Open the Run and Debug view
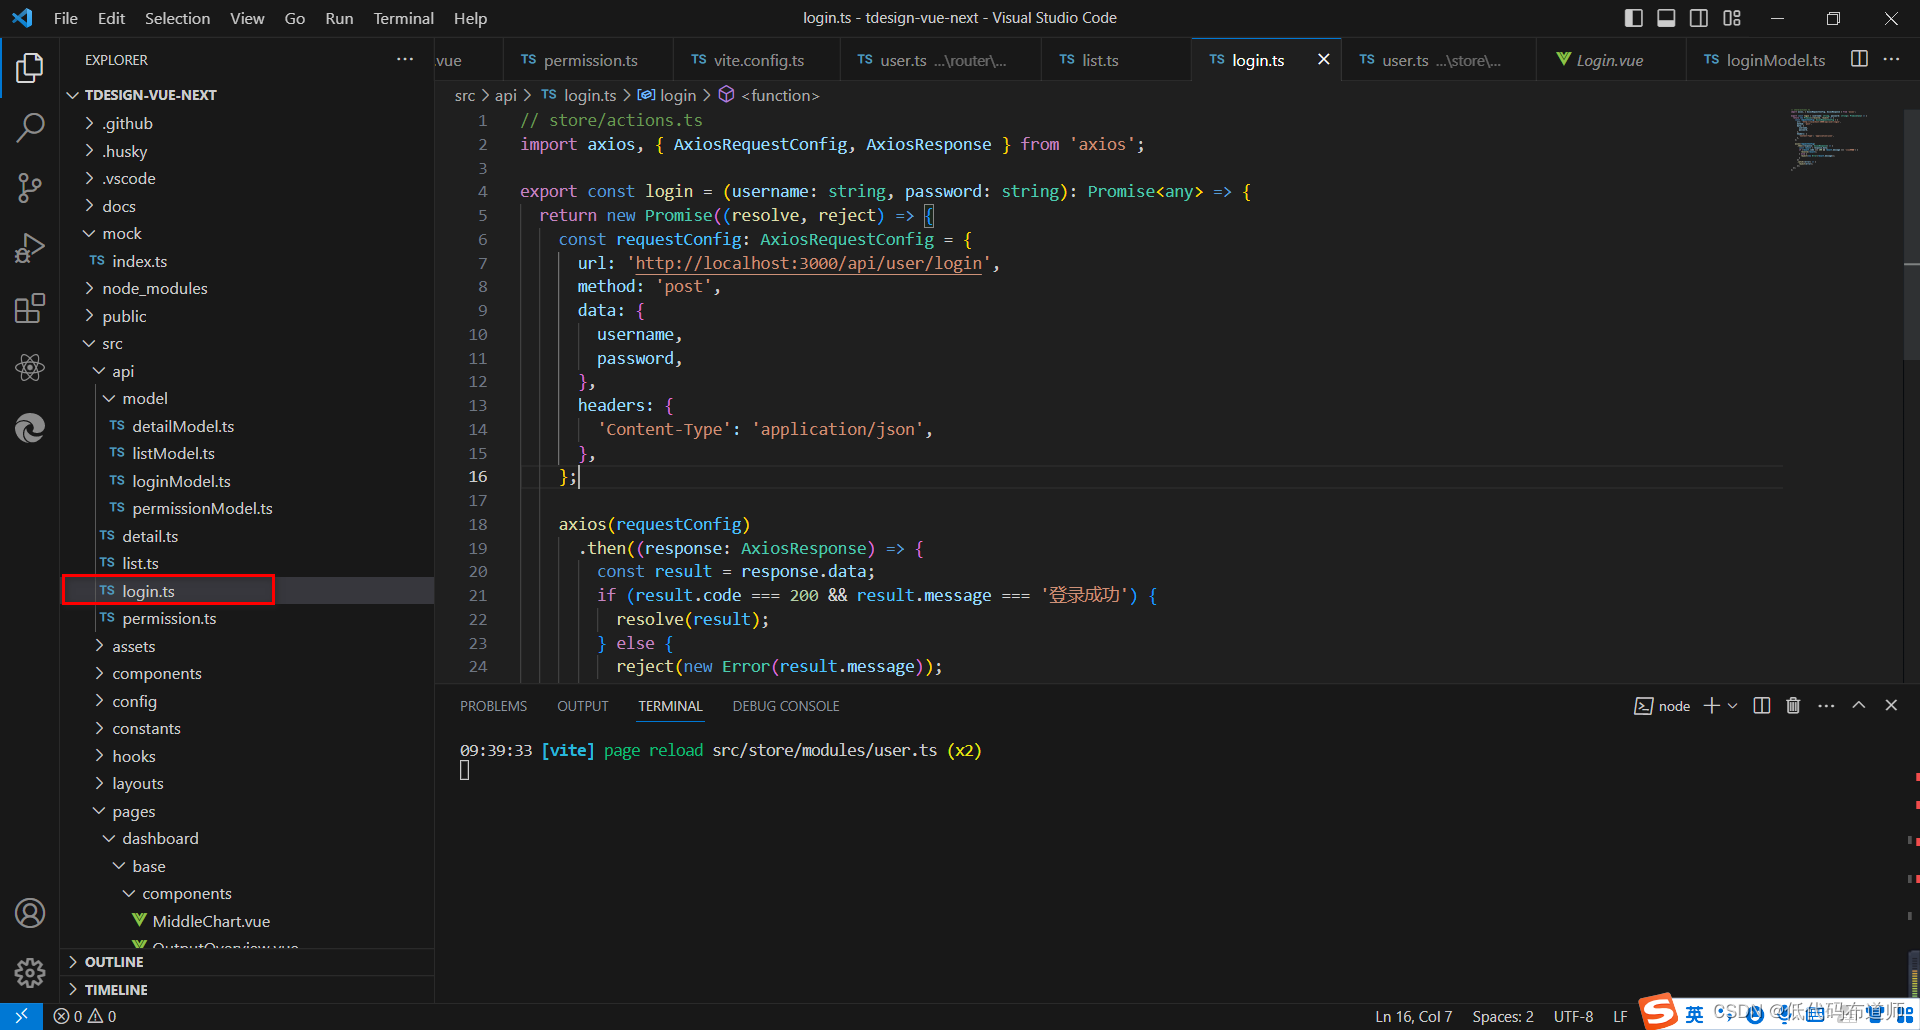The image size is (1920, 1030). [30, 248]
